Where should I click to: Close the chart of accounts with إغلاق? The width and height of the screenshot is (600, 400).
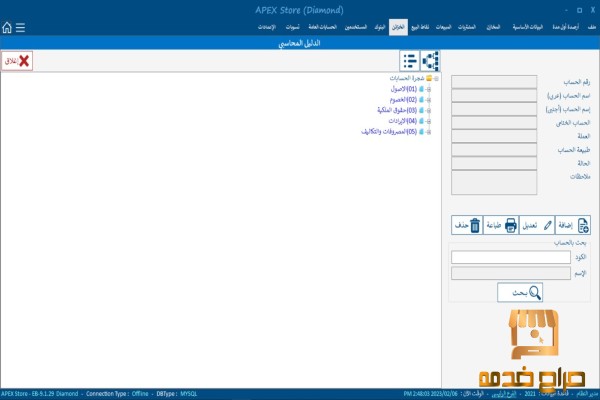pyautogui.click(x=18, y=61)
